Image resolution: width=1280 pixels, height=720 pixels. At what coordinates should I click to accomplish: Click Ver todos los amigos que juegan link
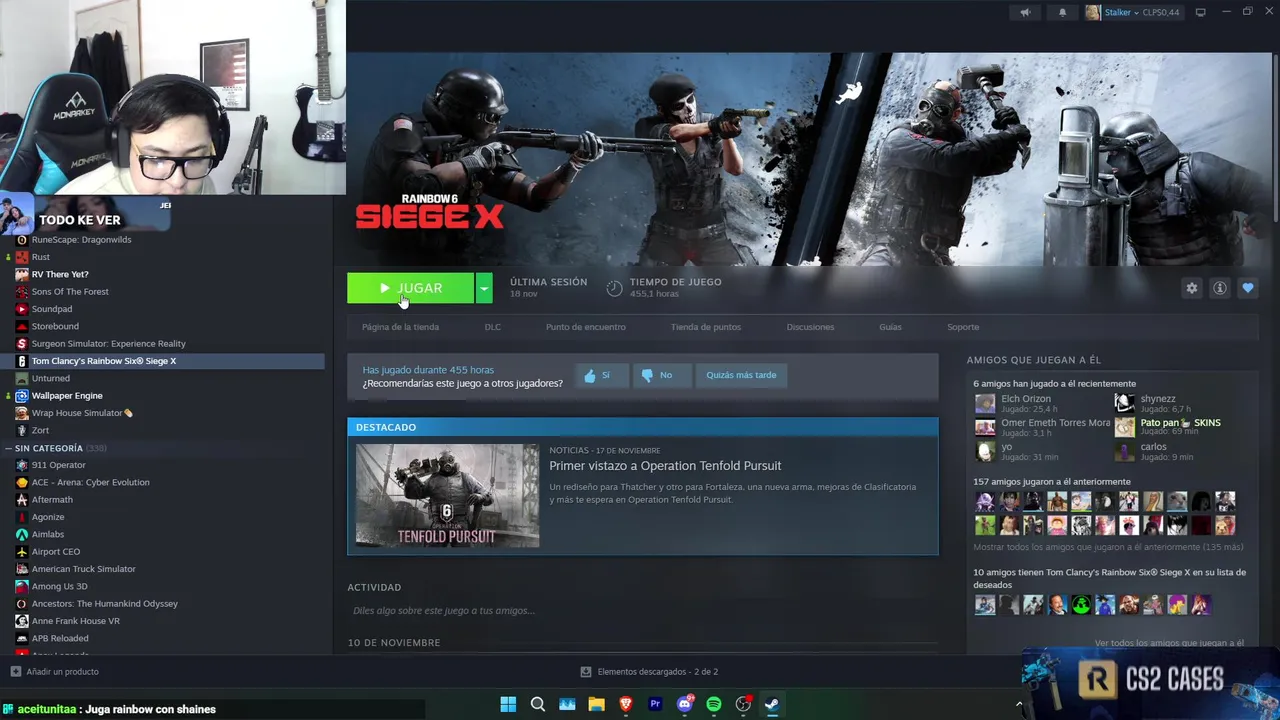coord(1169,643)
